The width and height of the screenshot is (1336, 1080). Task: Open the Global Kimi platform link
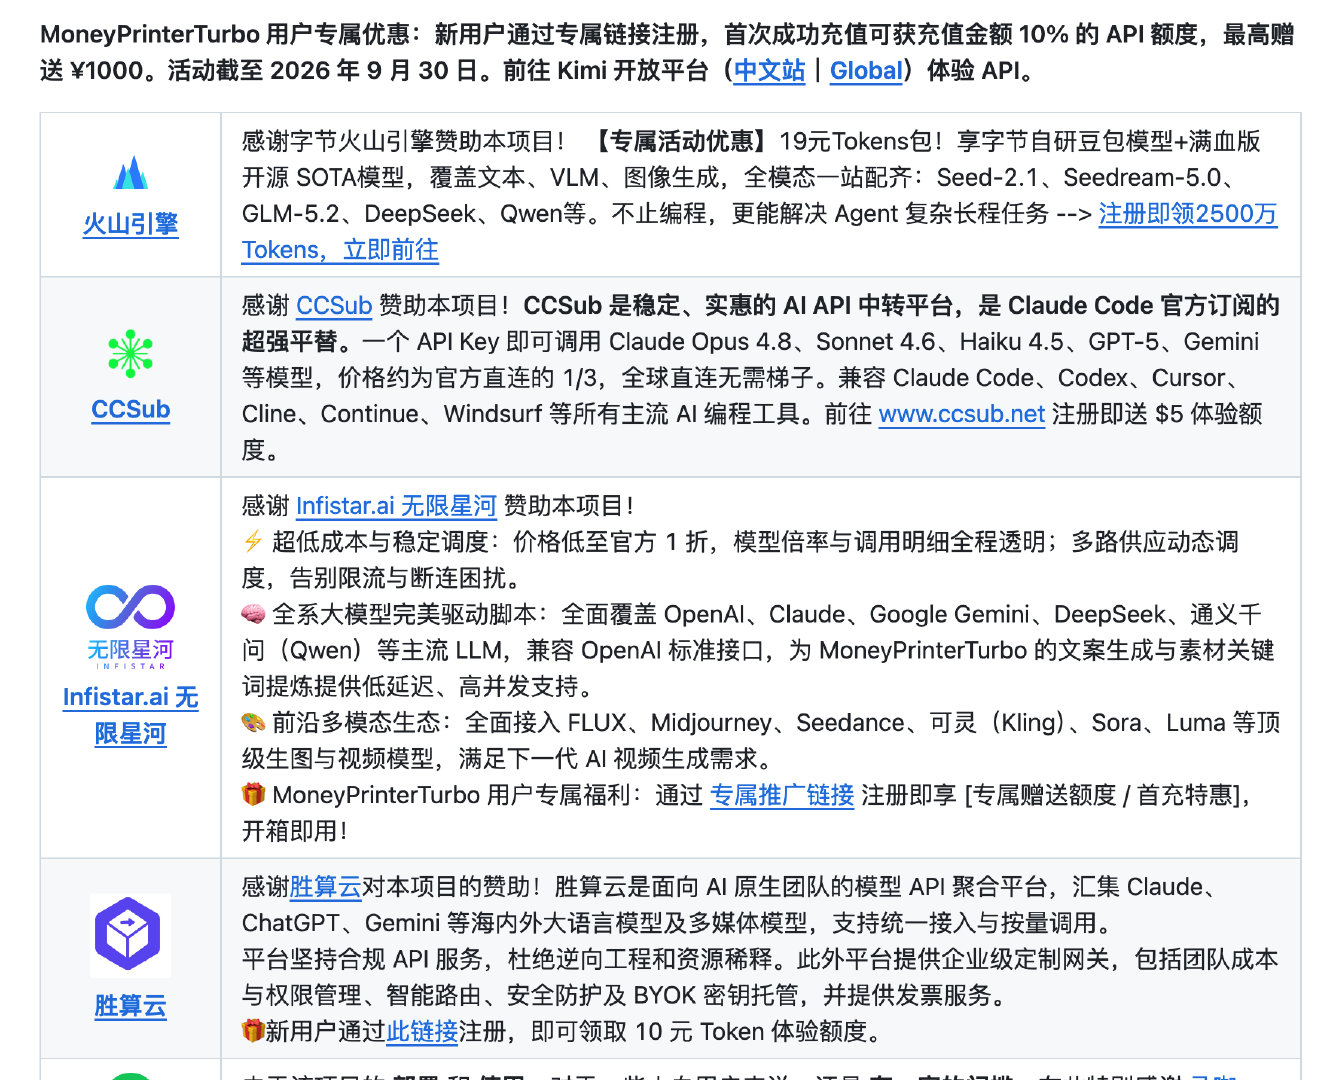click(x=866, y=71)
